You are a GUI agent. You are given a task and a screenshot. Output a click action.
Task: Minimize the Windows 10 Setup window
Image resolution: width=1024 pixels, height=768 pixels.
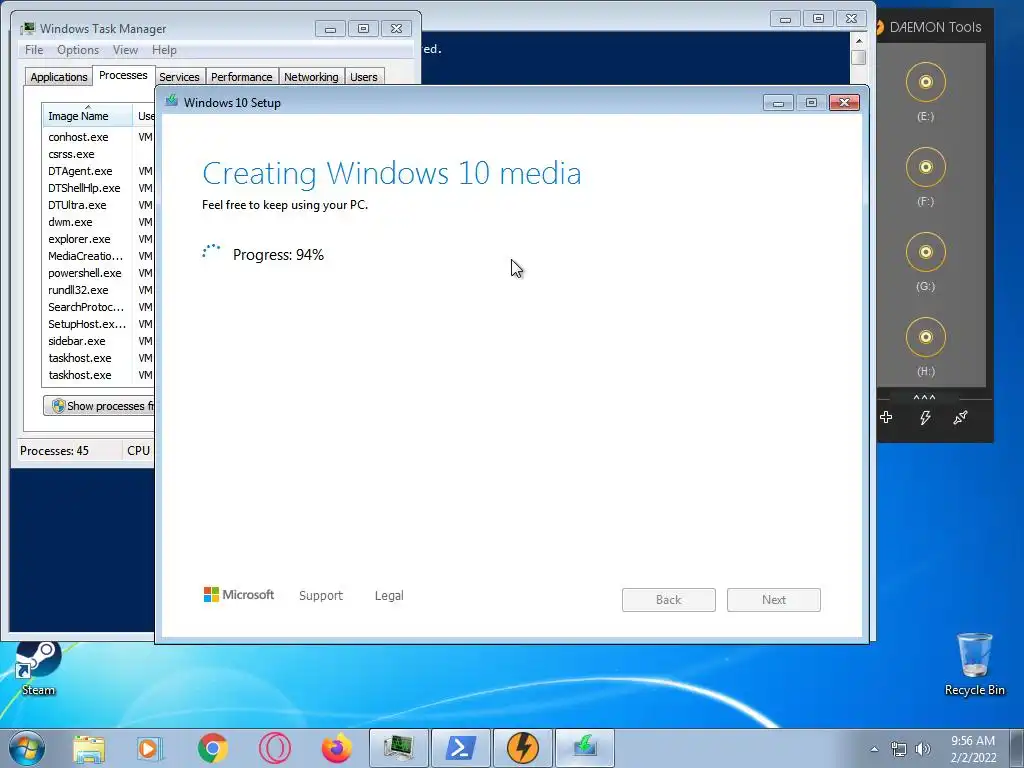pos(778,103)
